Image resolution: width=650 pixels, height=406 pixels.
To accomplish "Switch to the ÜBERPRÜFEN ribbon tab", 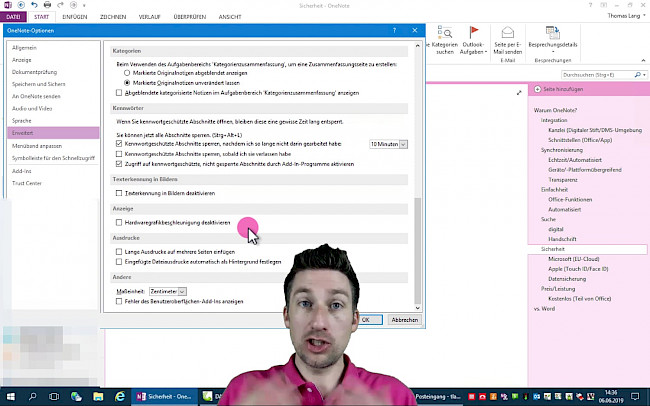I will (x=190, y=17).
